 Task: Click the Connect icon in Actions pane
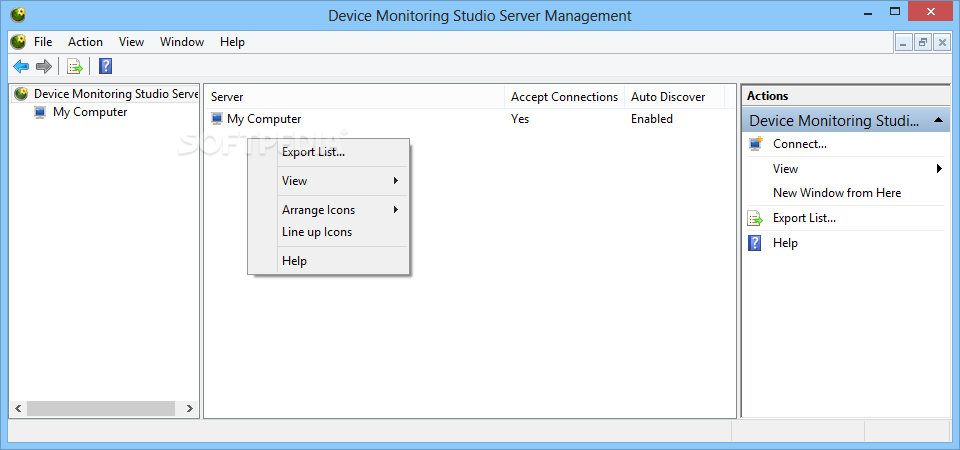756,144
